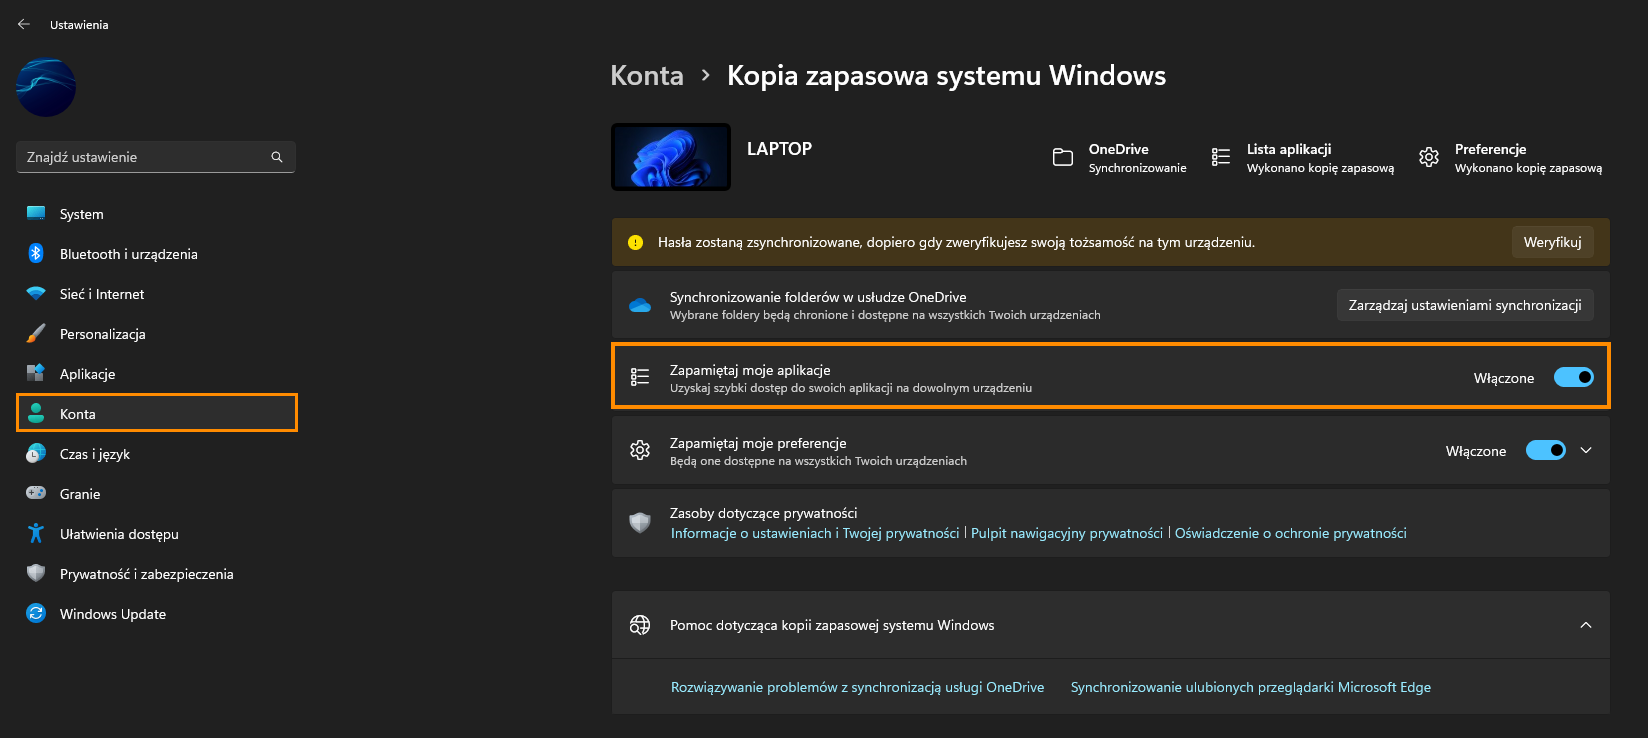Open Prywatność i zabezpieczenia settings
Screen dimensions: 1648x738
(157, 574)
